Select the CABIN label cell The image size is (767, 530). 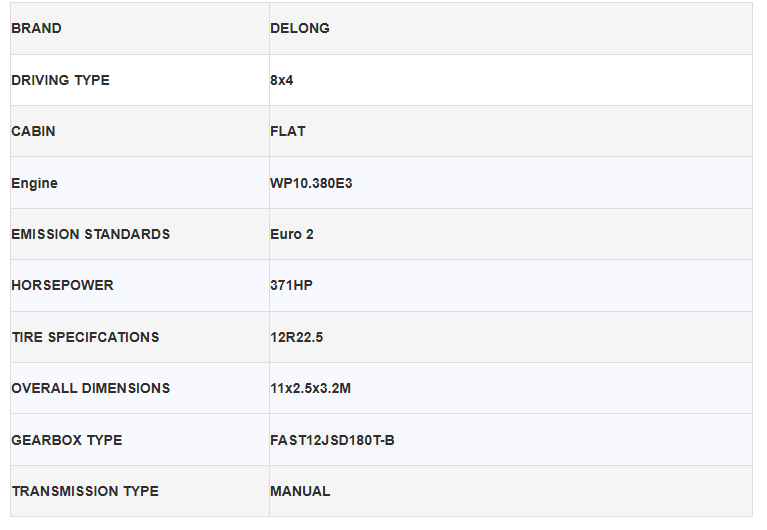coord(33,131)
